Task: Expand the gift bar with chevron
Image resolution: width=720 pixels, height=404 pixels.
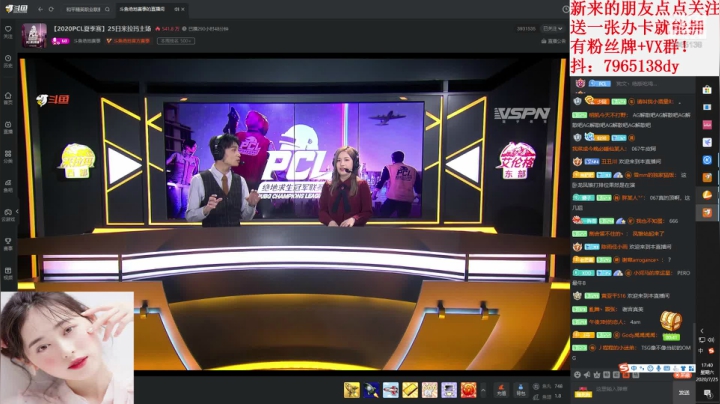Action: point(483,390)
